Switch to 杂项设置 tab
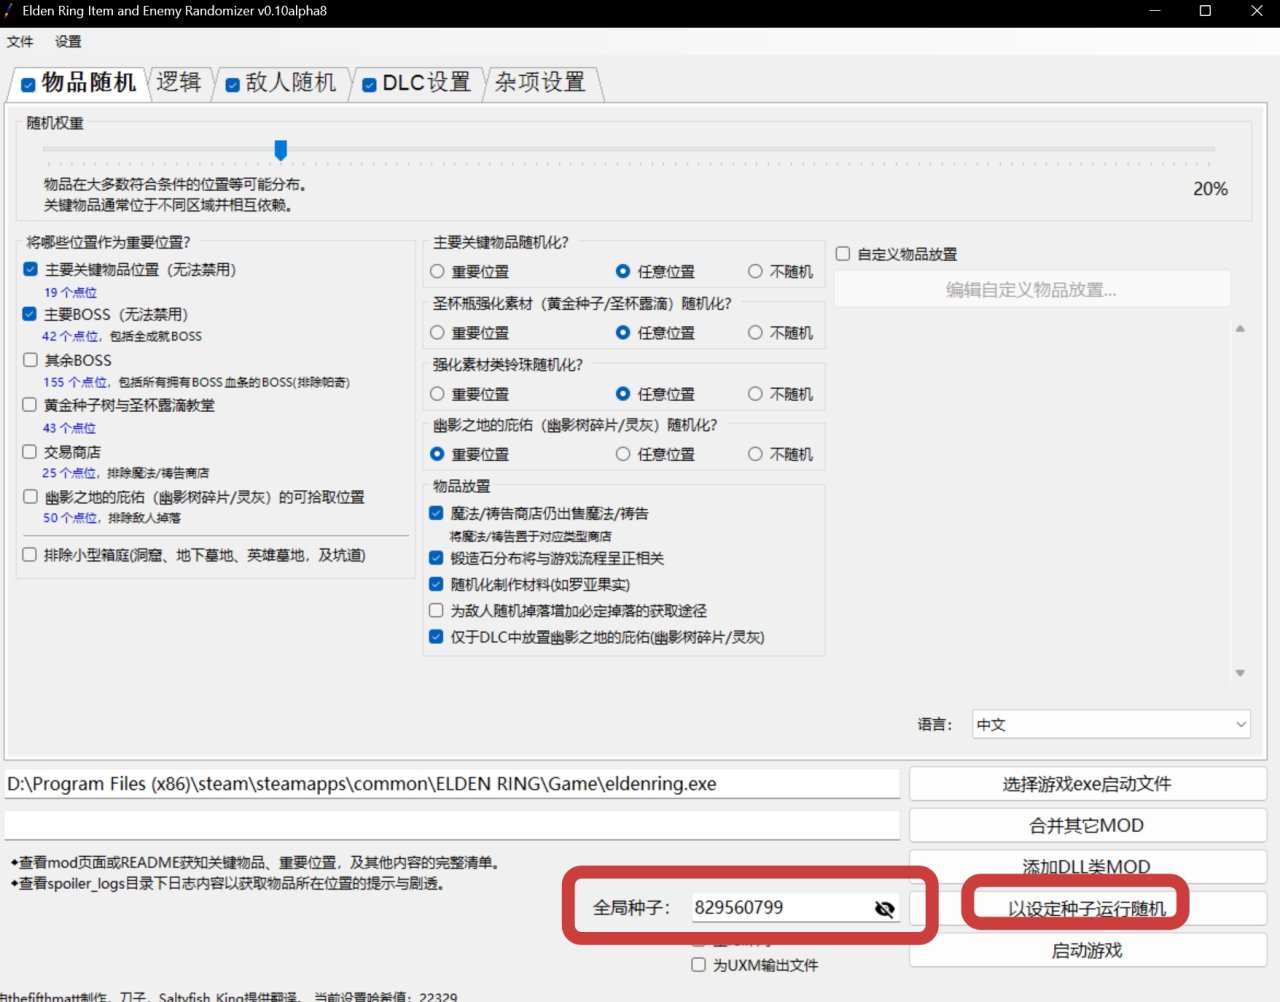1280x1002 pixels. [541, 83]
